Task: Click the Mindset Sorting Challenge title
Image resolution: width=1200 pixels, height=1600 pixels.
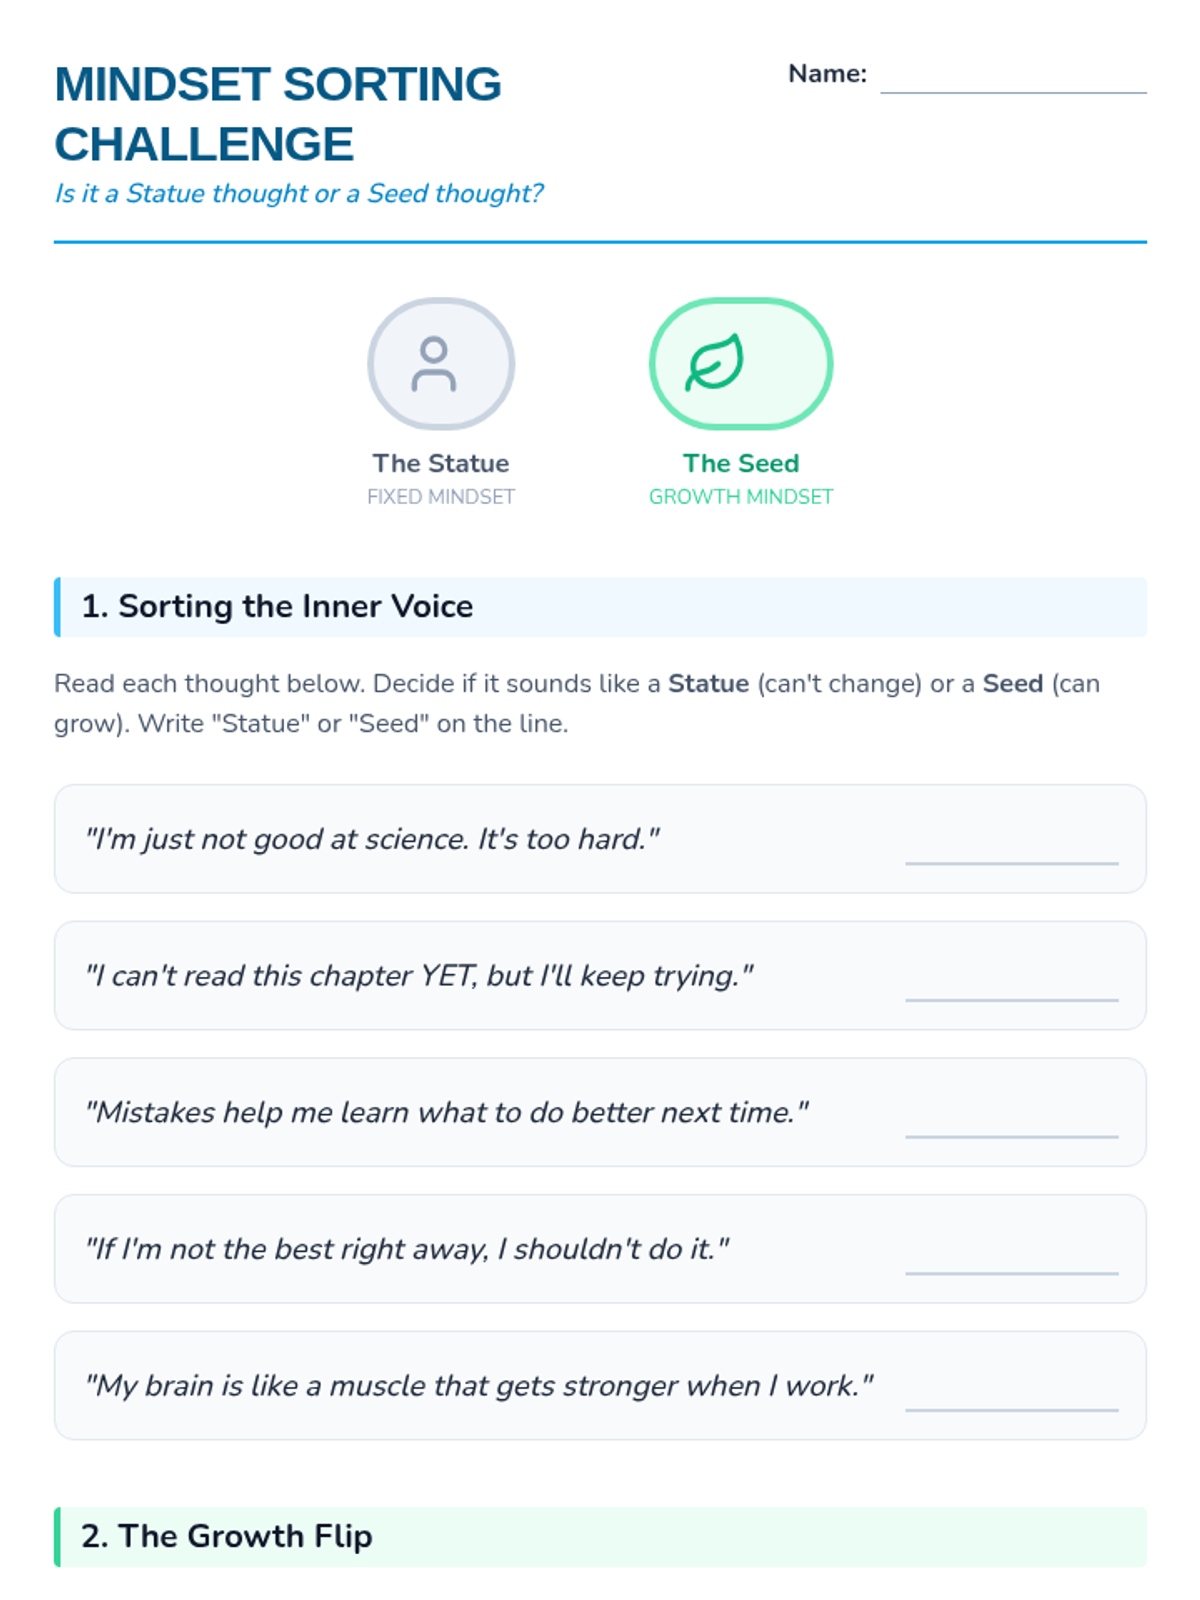Action: 278,114
